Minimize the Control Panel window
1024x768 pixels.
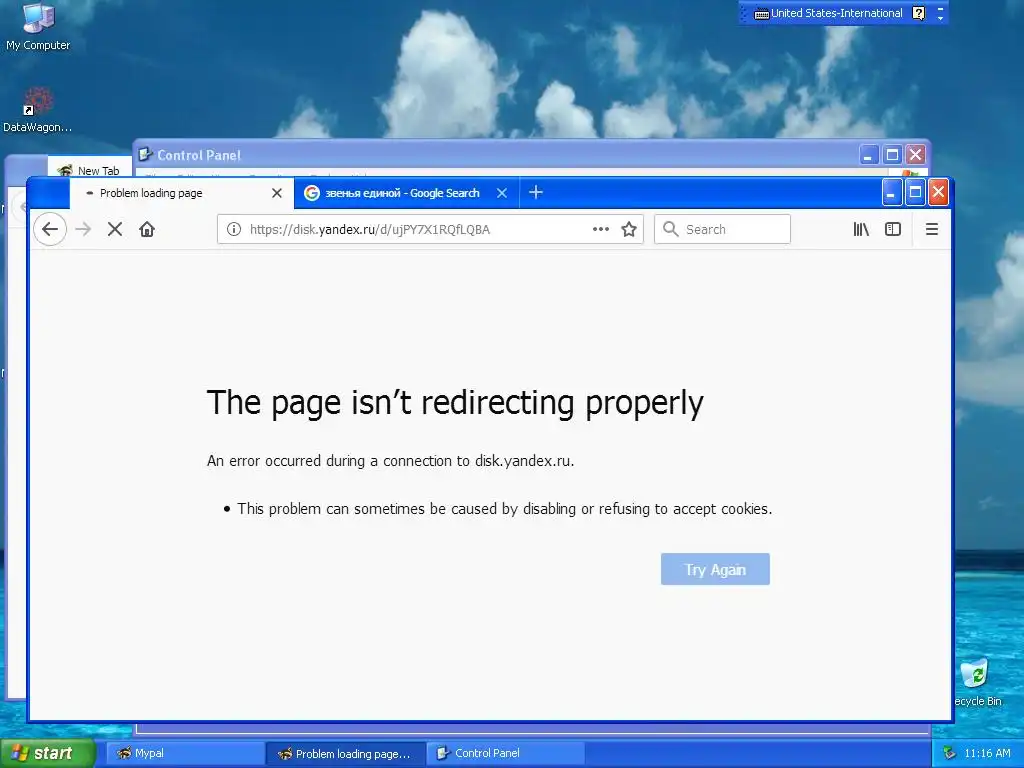[x=869, y=155]
